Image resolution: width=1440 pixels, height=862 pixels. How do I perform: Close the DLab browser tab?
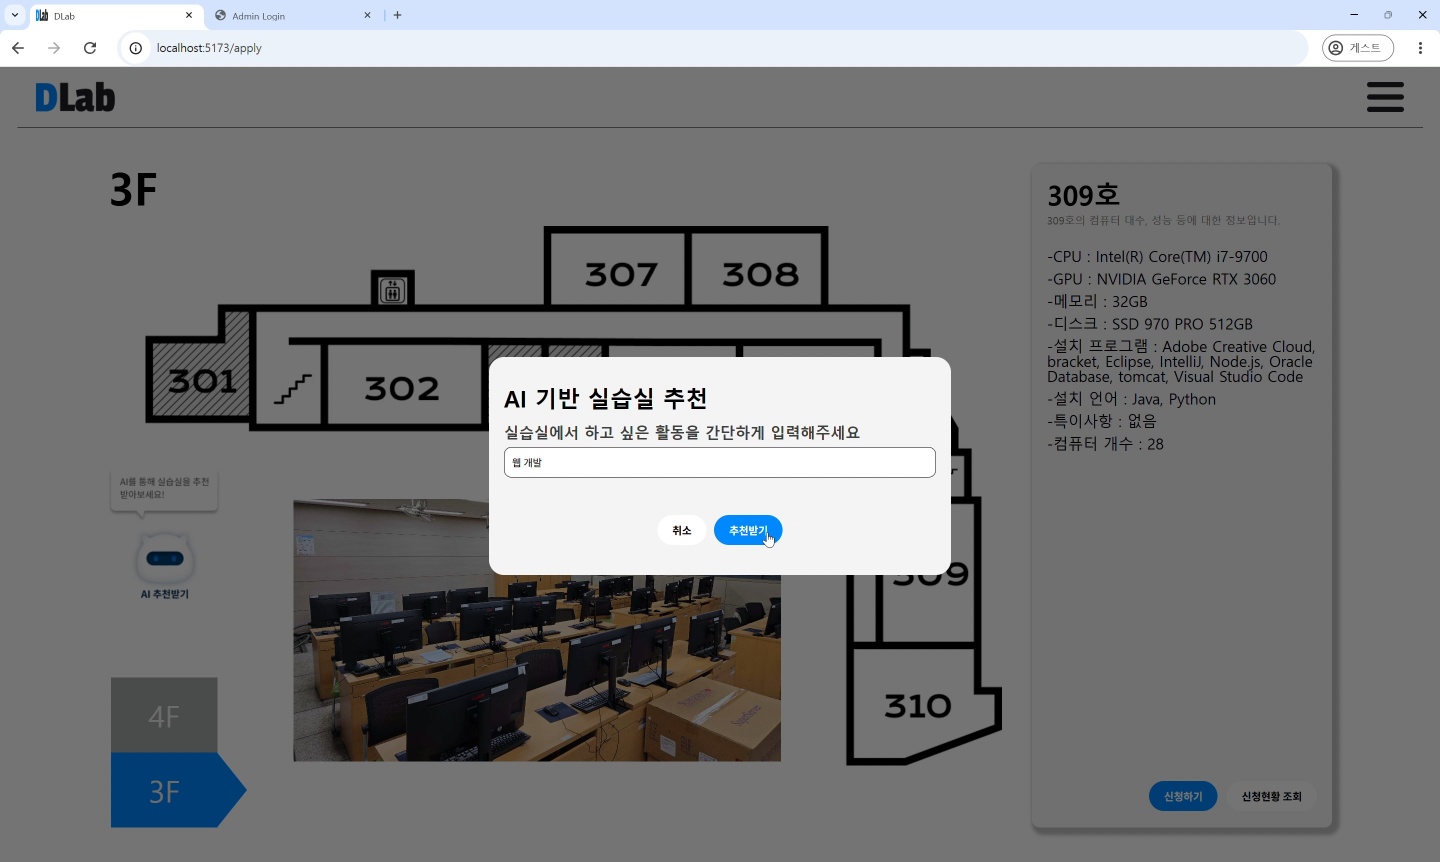[x=189, y=15]
